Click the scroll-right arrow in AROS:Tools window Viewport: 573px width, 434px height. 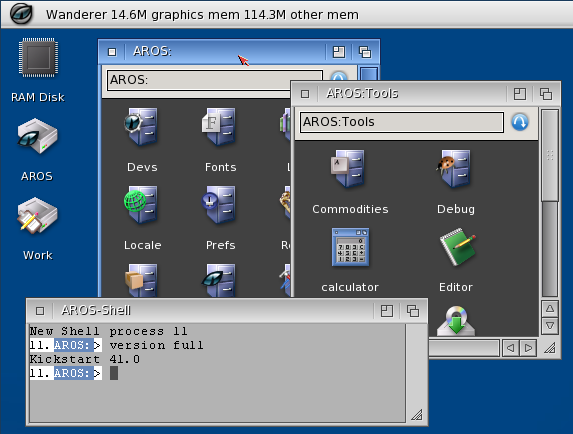click(528, 348)
